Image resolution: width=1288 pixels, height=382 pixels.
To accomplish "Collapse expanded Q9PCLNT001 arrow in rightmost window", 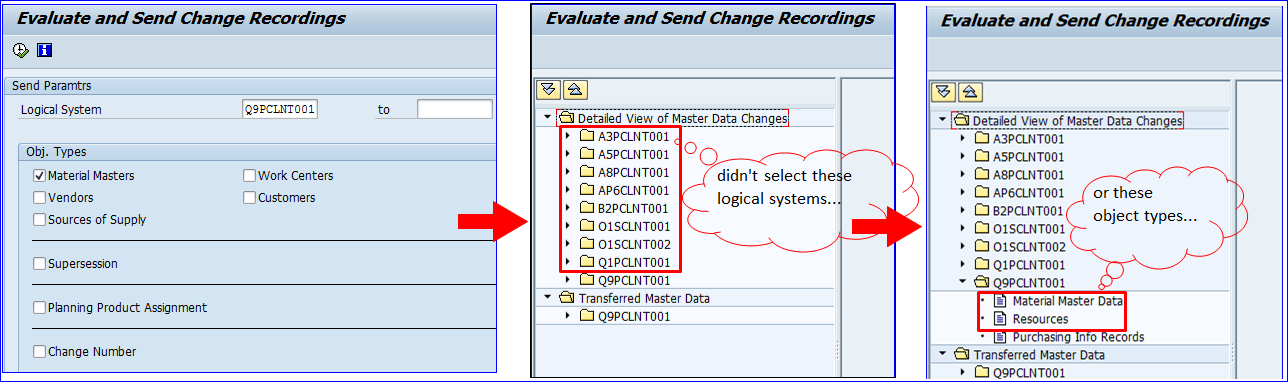I will click(963, 282).
